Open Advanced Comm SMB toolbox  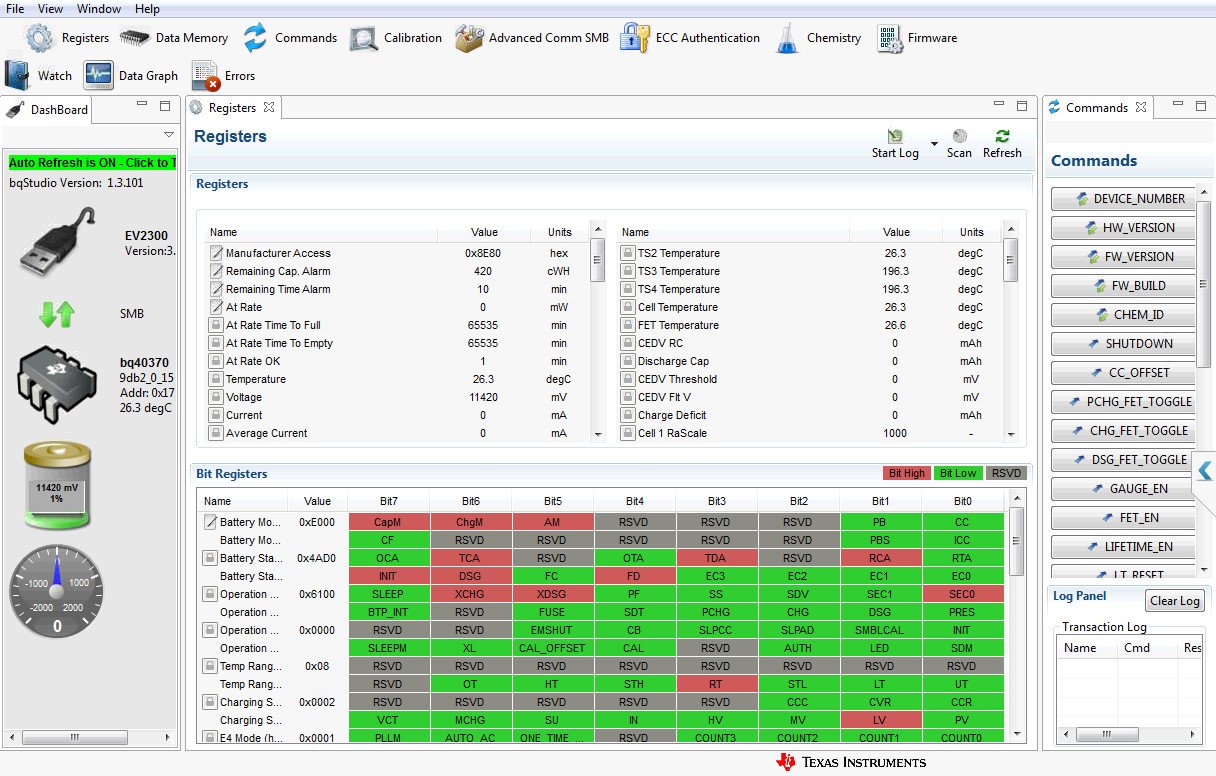tap(469, 38)
